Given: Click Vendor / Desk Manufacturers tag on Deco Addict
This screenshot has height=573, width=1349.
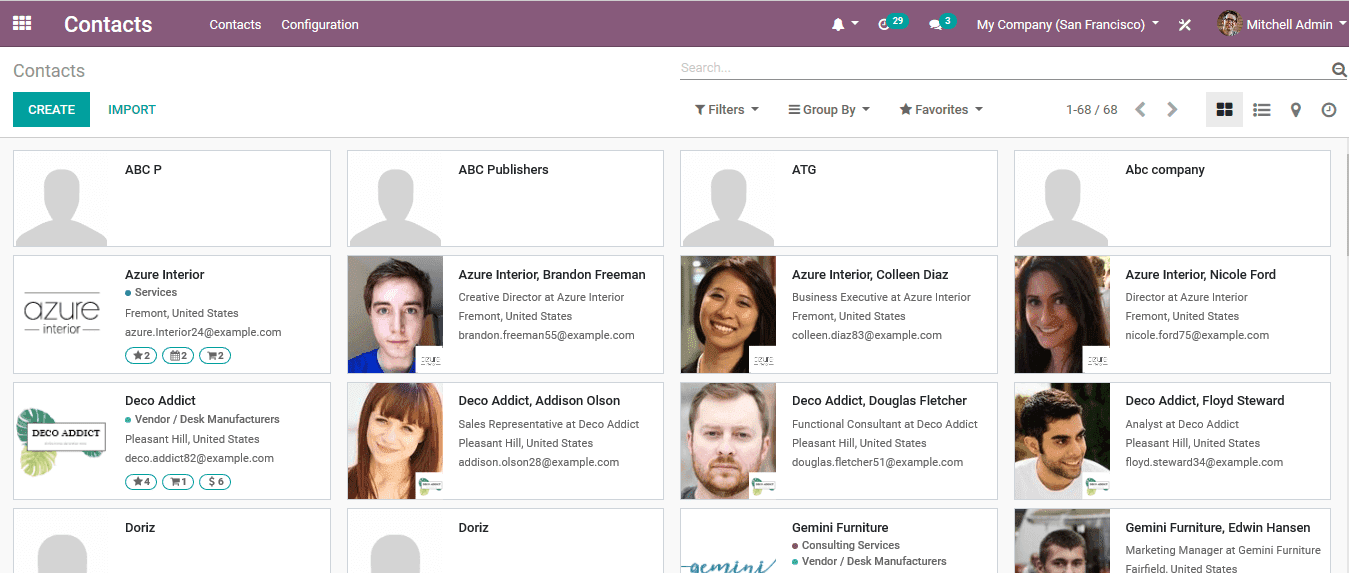Looking at the screenshot, I should (202, 420).
